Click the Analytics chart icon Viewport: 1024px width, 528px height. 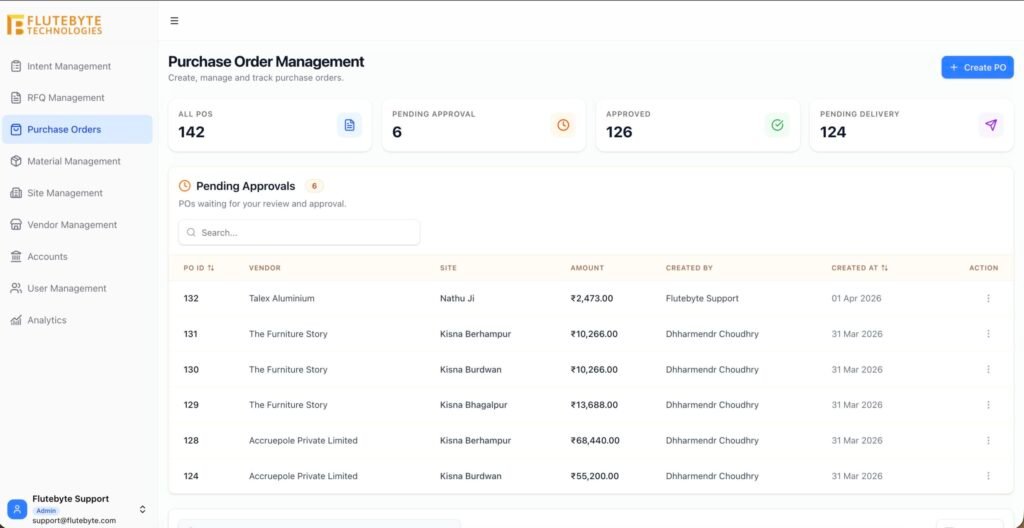(x=16, y=320)
